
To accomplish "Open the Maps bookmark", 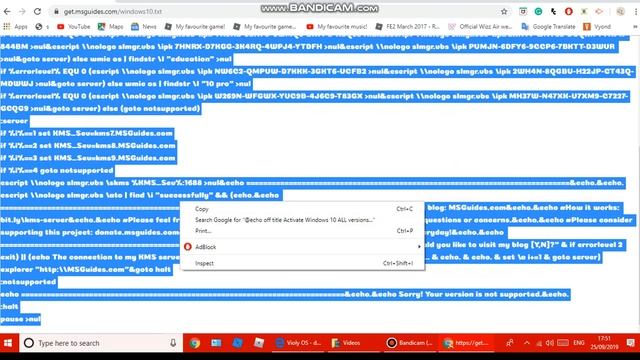I will tap(111, 27).
